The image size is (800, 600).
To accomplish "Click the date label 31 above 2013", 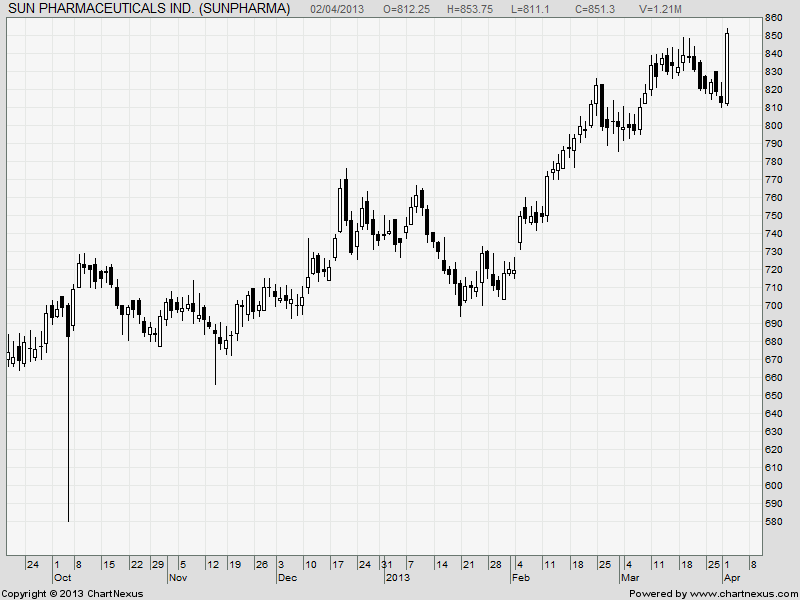I will point(387,565).
